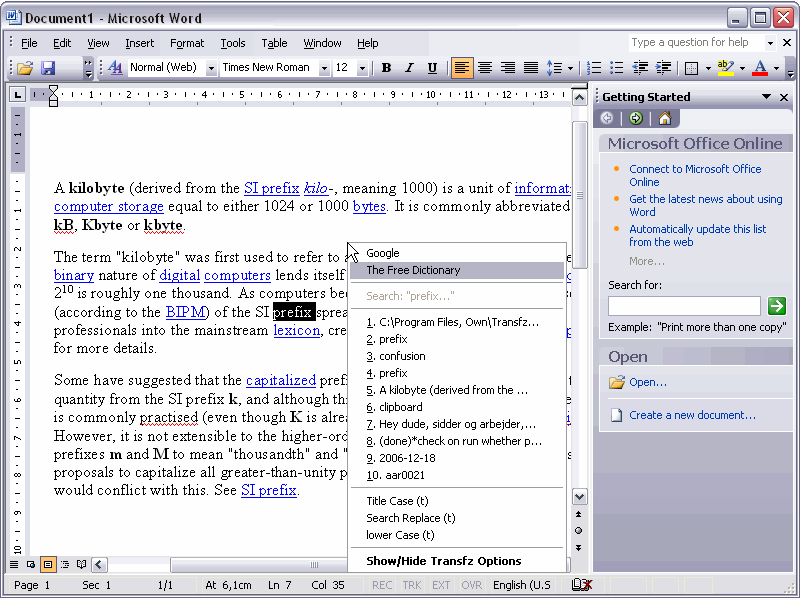Expand the Font Color dropdown arrow

777,68
